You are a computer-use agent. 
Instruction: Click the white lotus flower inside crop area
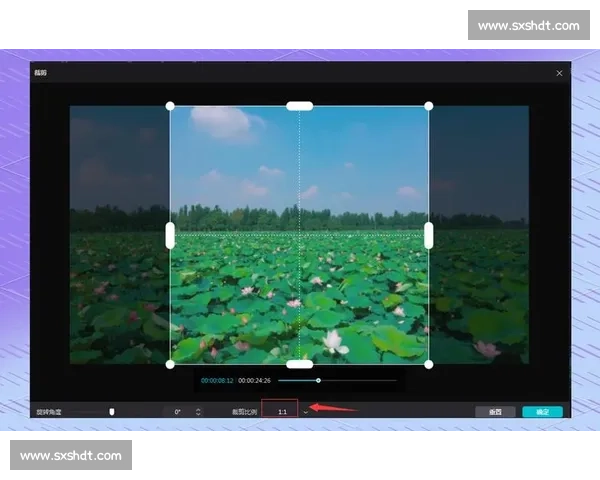[x=332, y=341]
